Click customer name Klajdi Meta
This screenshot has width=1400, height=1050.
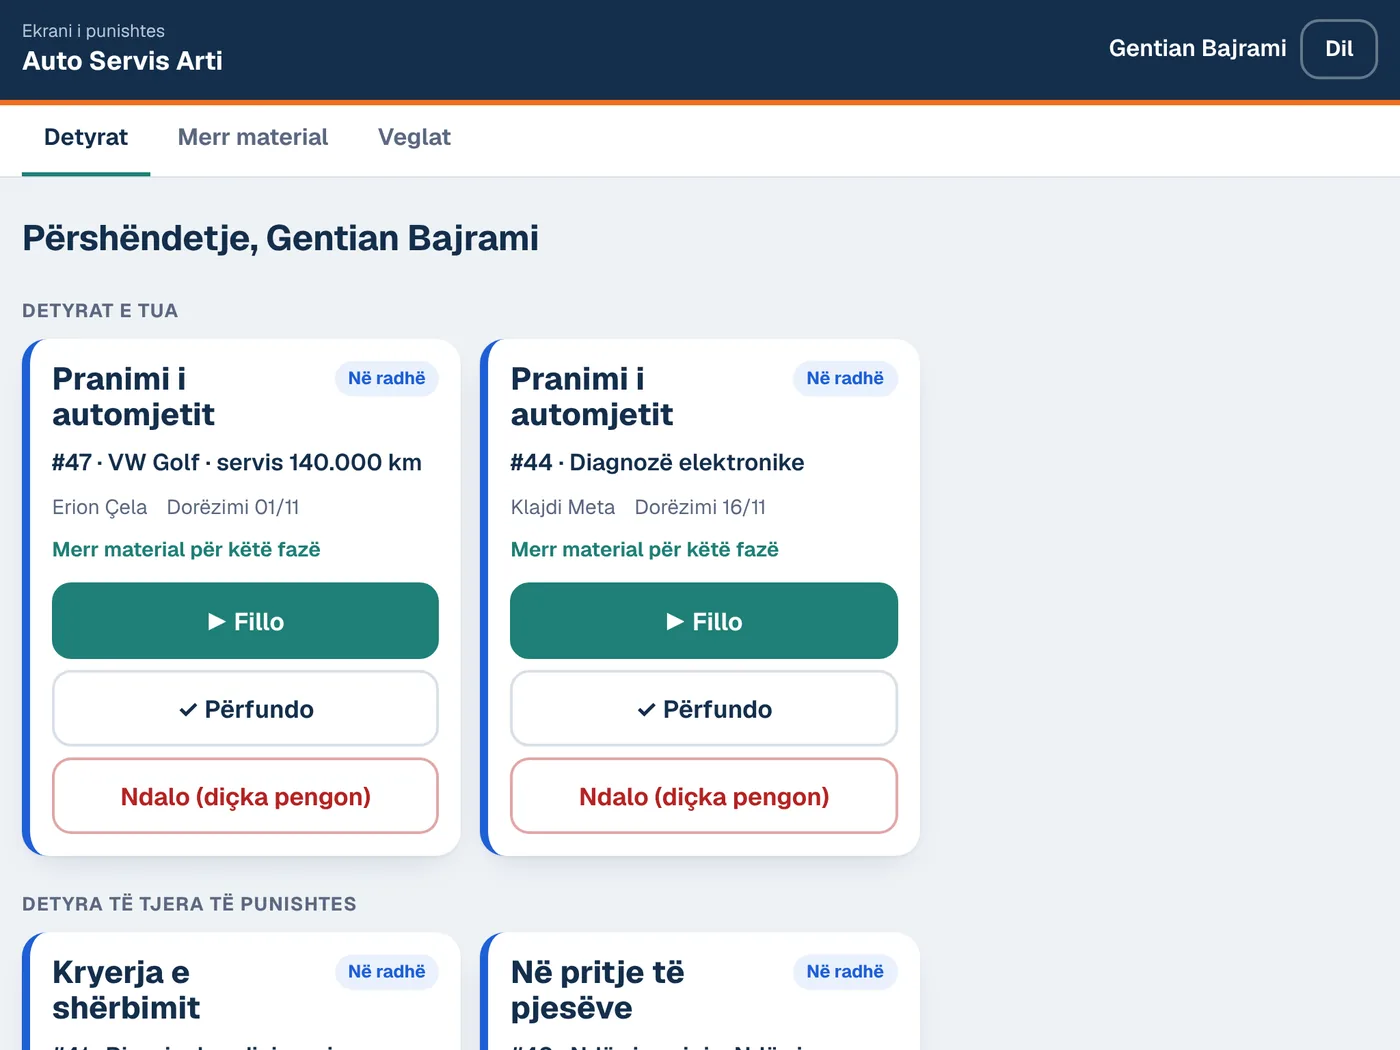point(562,507)
